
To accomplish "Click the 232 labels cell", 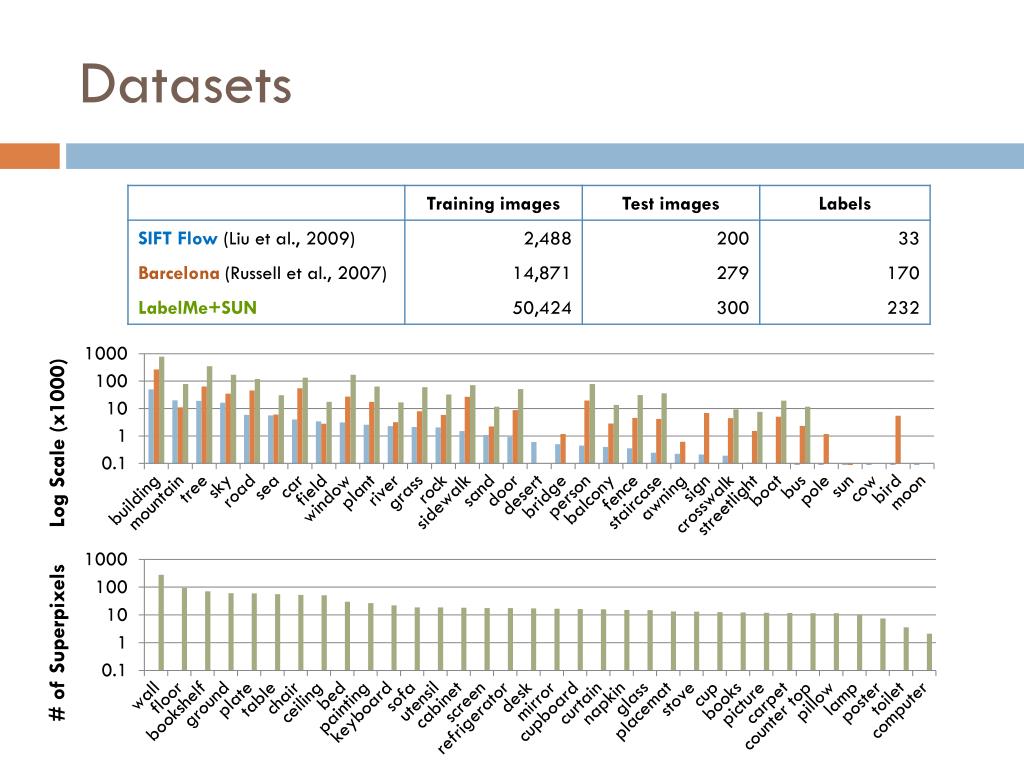I will coord(903,308).
